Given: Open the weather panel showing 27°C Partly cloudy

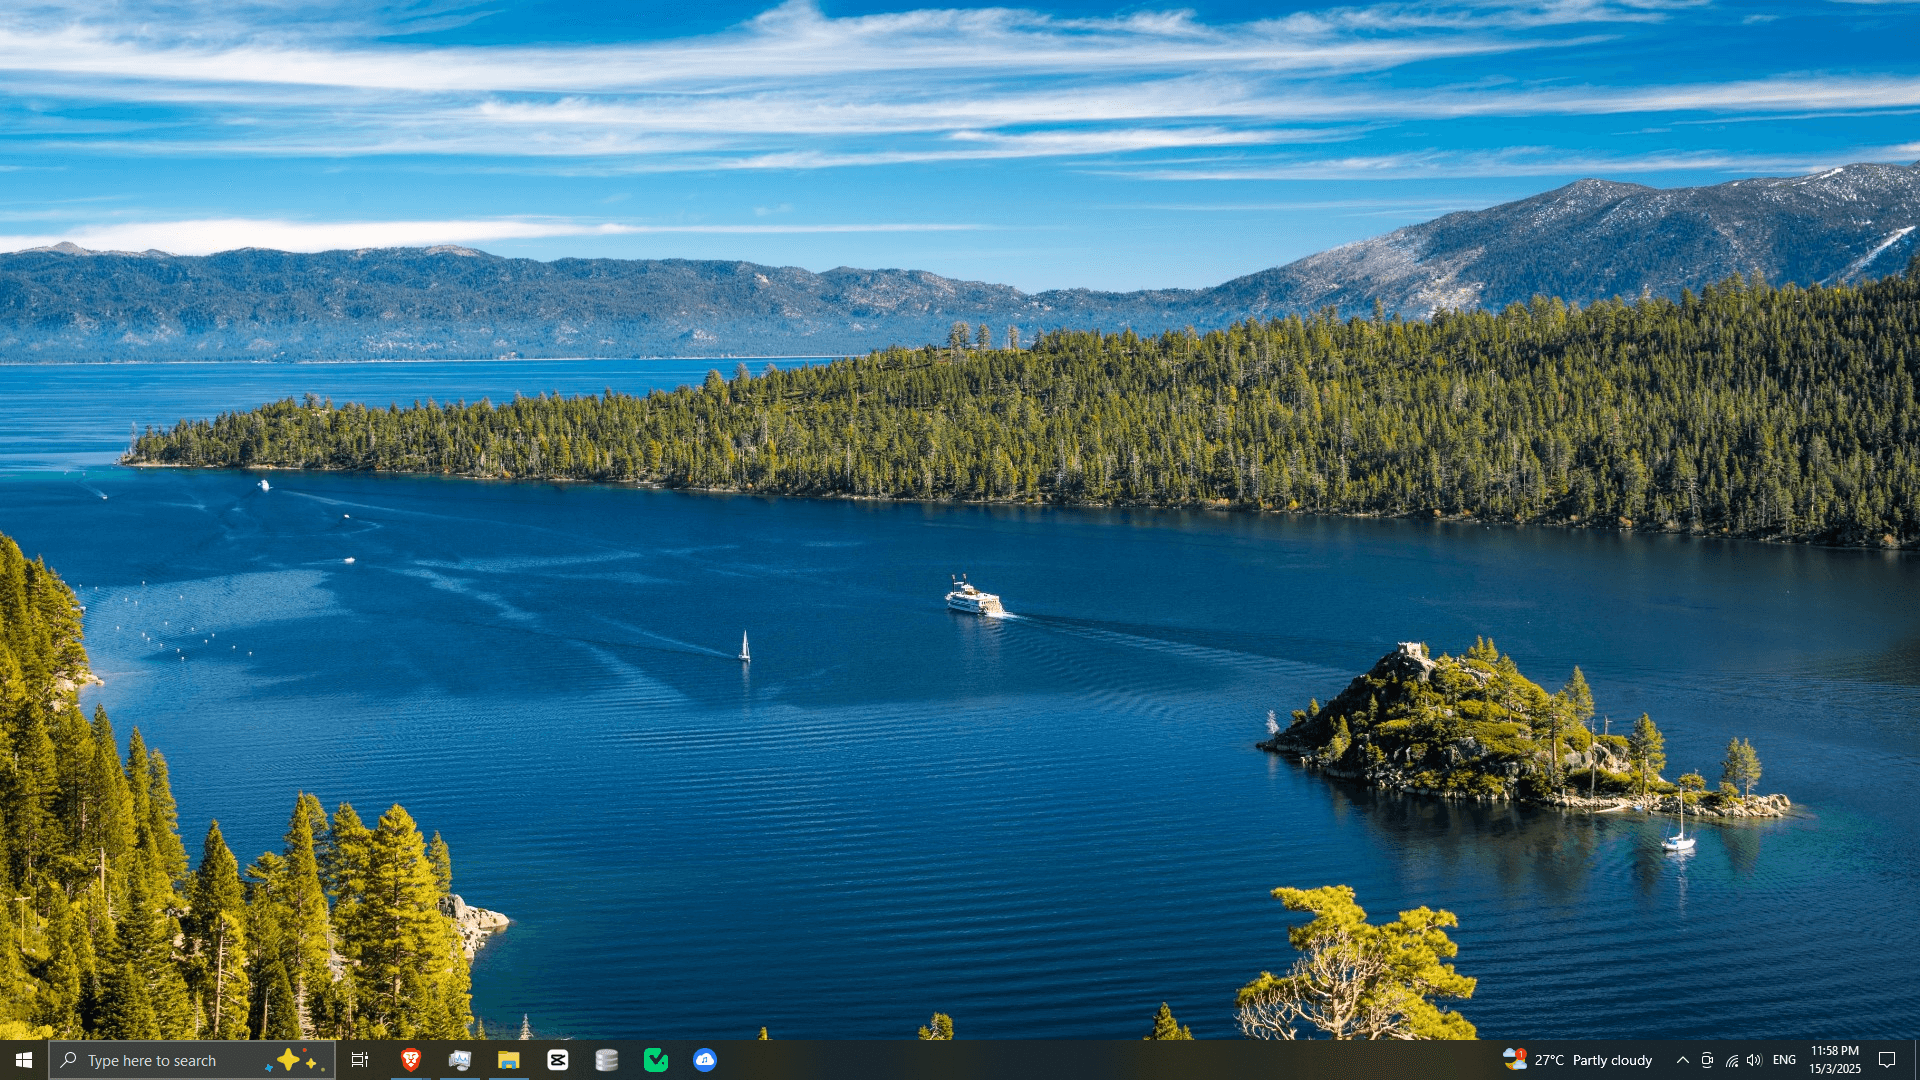Looking at the screenshot, I should pyautogui.click(x=1590, y=1060).
